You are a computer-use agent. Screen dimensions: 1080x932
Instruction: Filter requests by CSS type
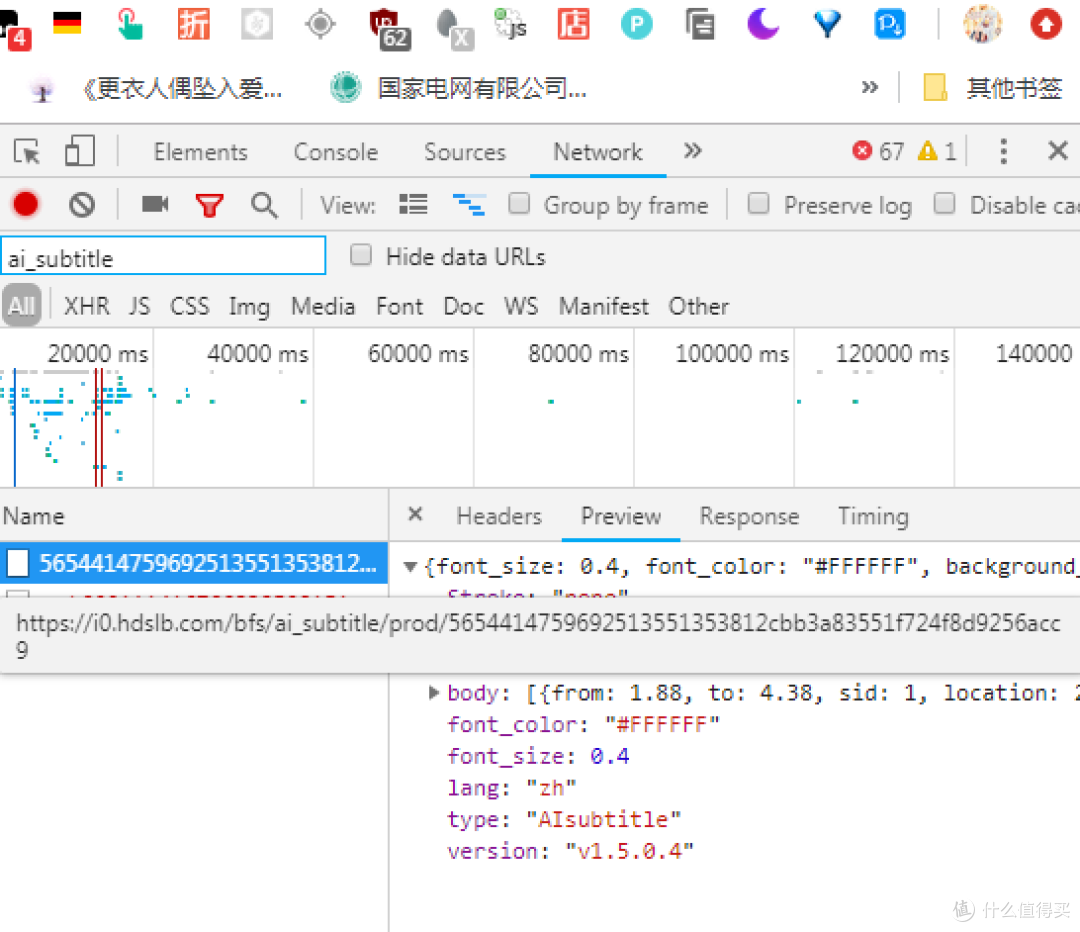(x=189, y=306)
